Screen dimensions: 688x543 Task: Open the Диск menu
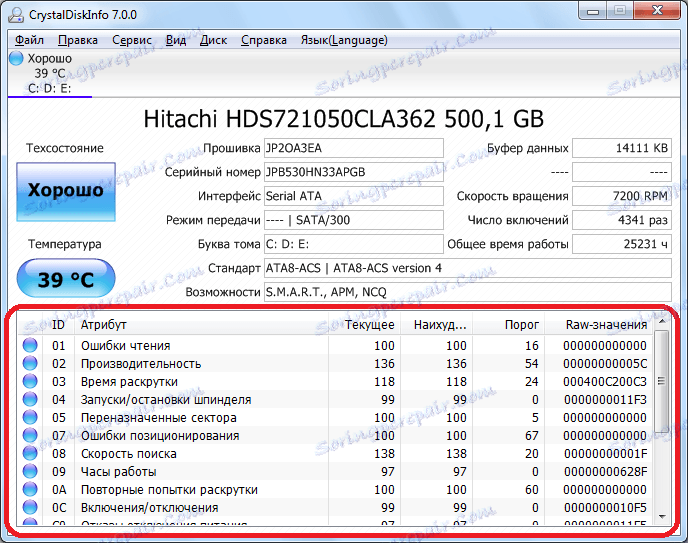(x=213, y=40)
